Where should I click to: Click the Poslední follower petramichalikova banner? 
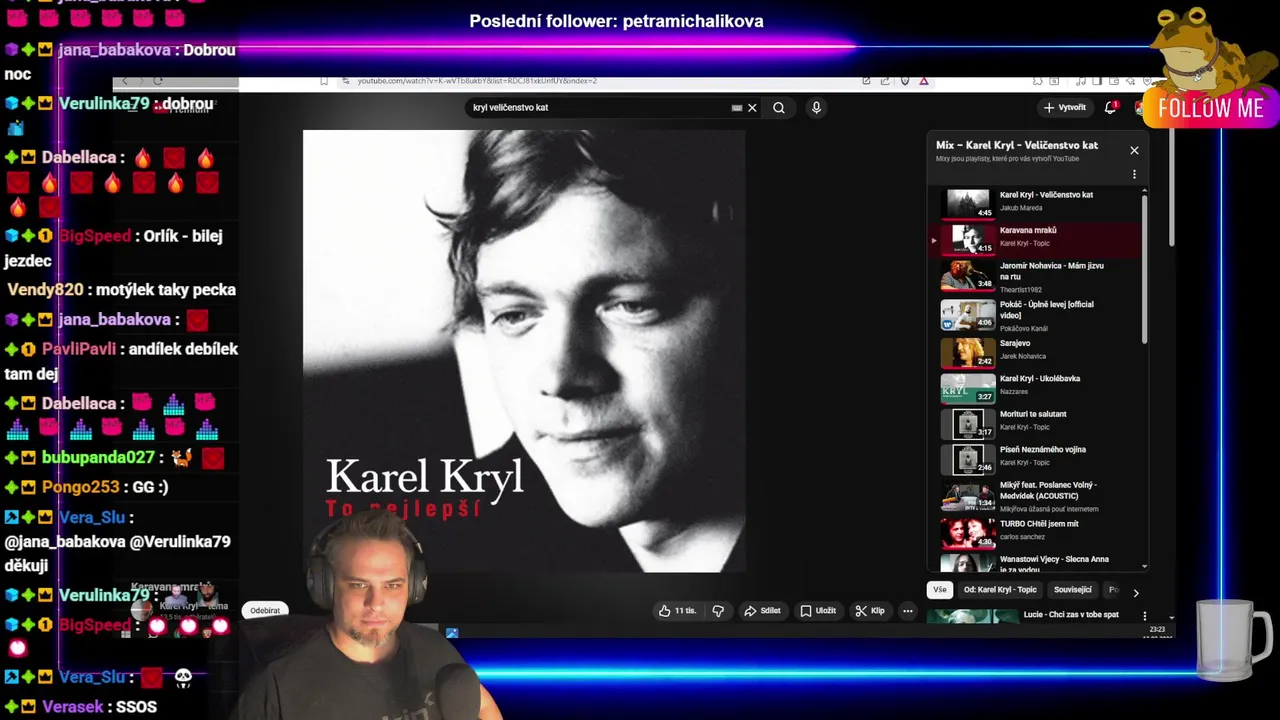[616, 21]
